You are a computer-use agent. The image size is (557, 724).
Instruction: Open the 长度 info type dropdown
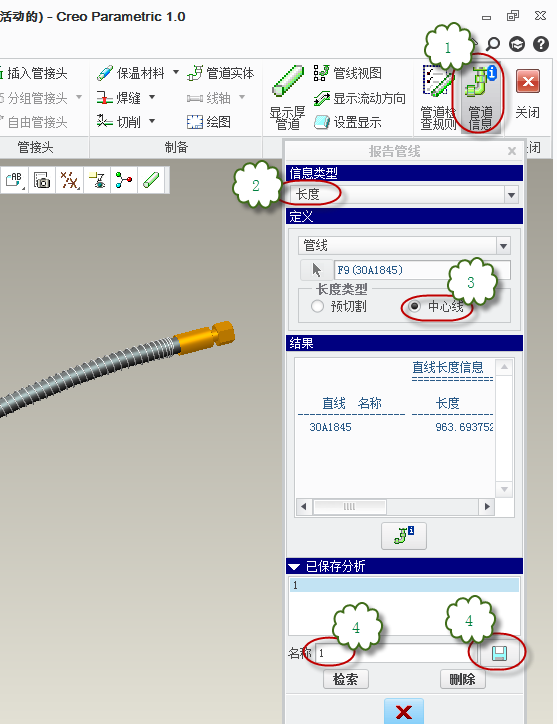[511, 195]
